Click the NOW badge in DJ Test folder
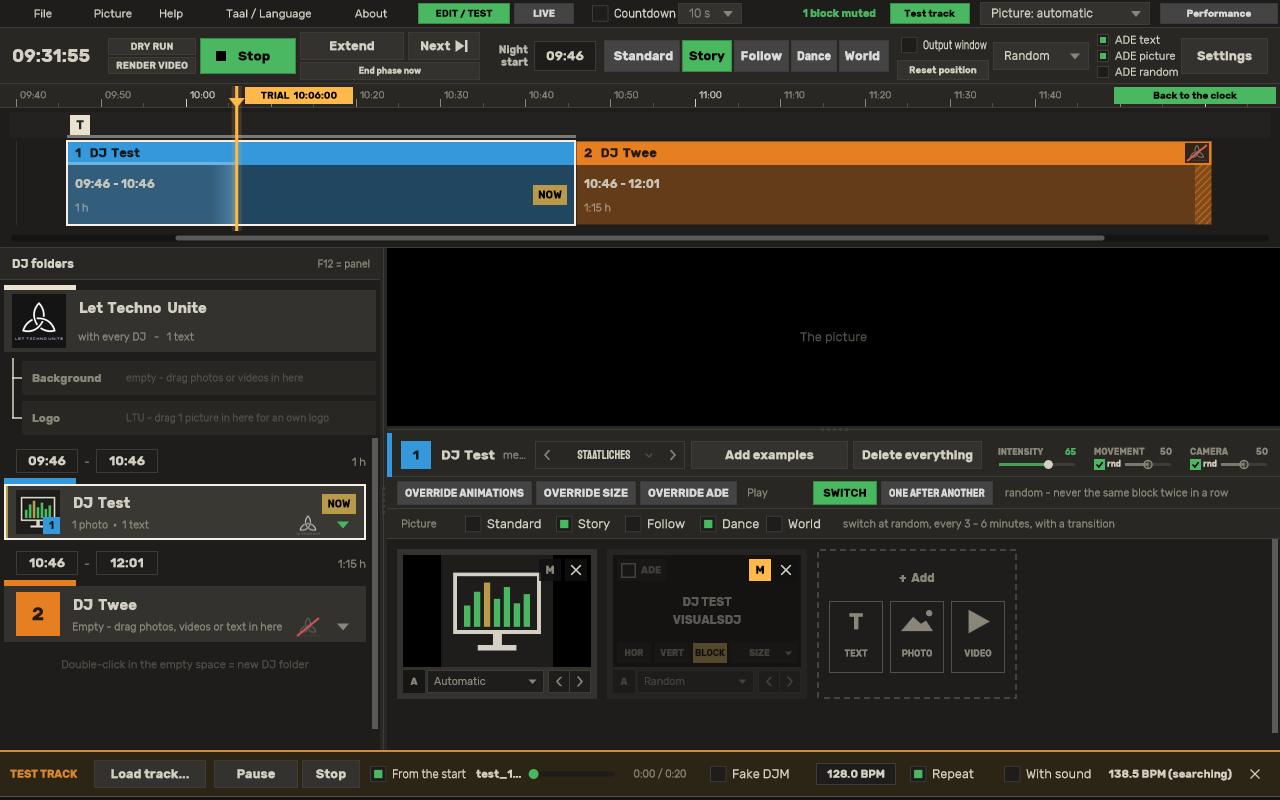Viewport: 1280px width, 800px height. pos(339,504)
